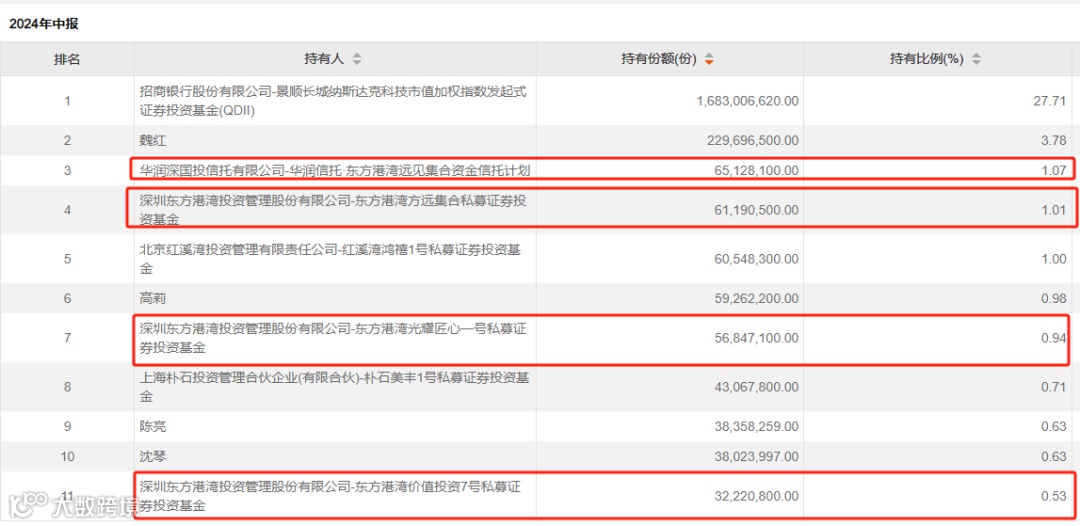Click holding ratio 0.71
Viewport: 1080px width, 526px height.
[1055, 387]
